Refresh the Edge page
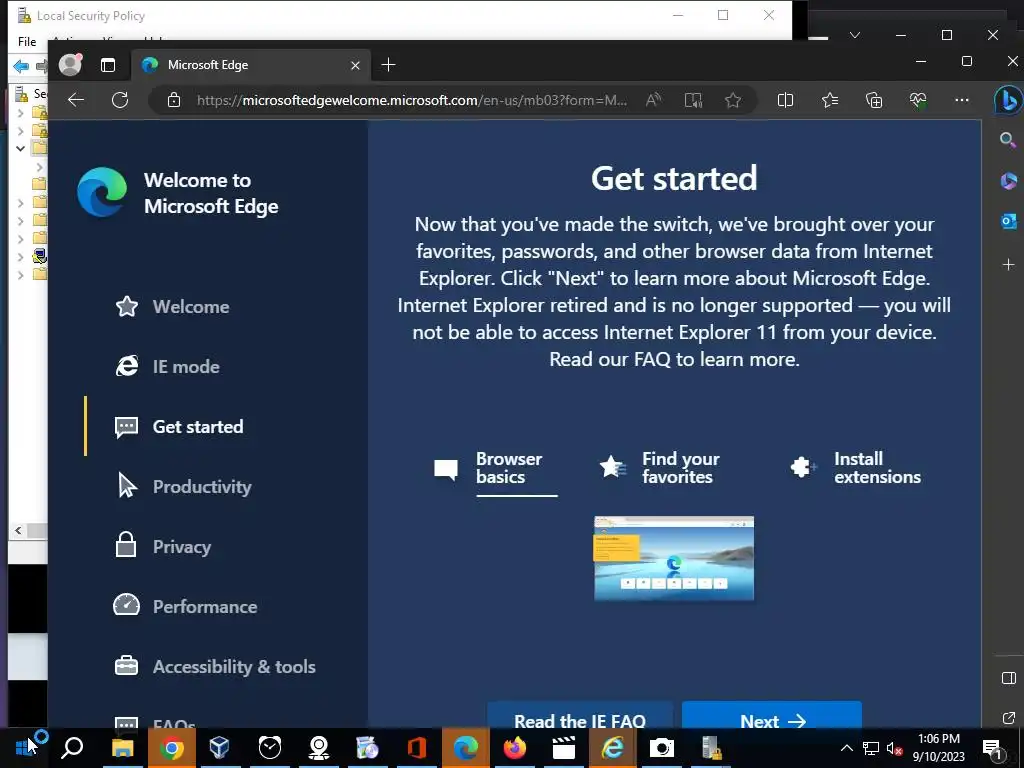This screenshot has width=1024, height=768. [120, 100]
